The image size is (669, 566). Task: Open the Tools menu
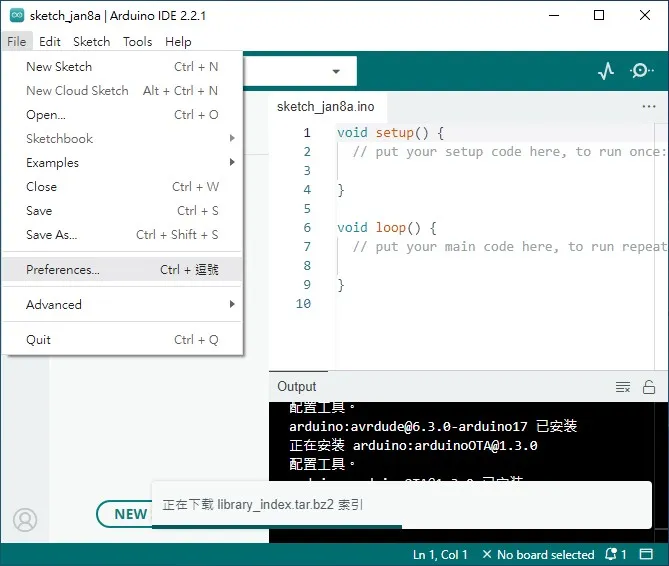[137, 41]
